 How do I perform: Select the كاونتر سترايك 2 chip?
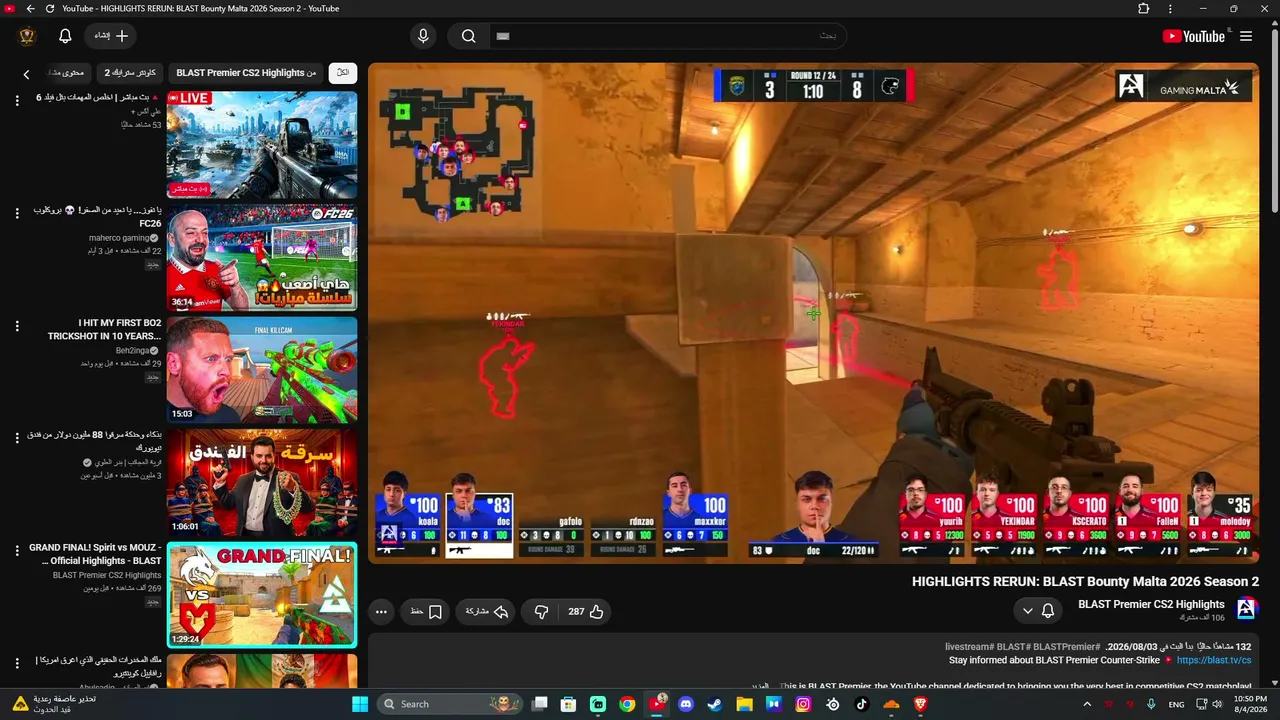click(x=131, y=73)
